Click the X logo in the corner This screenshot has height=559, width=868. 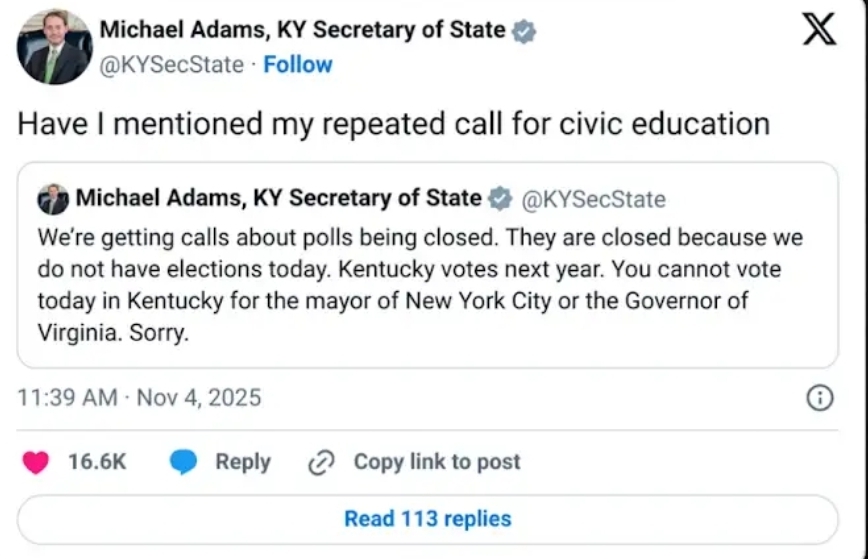click(x=819, y=30)
